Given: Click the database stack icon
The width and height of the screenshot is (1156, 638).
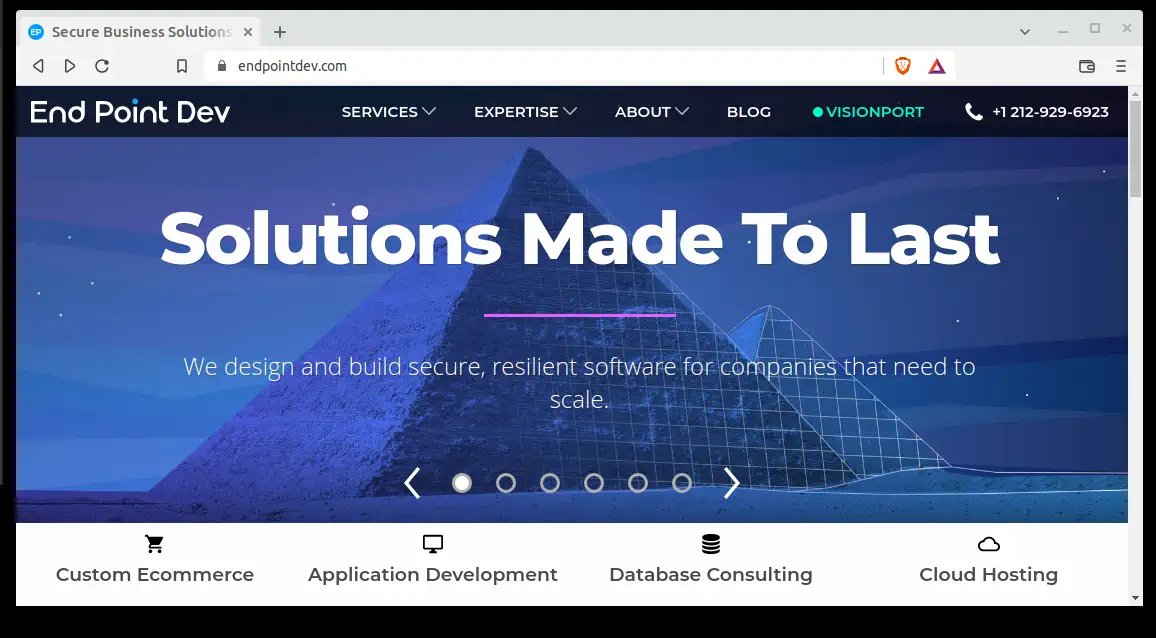Looking at the screenshot, I should click(711, 544).
